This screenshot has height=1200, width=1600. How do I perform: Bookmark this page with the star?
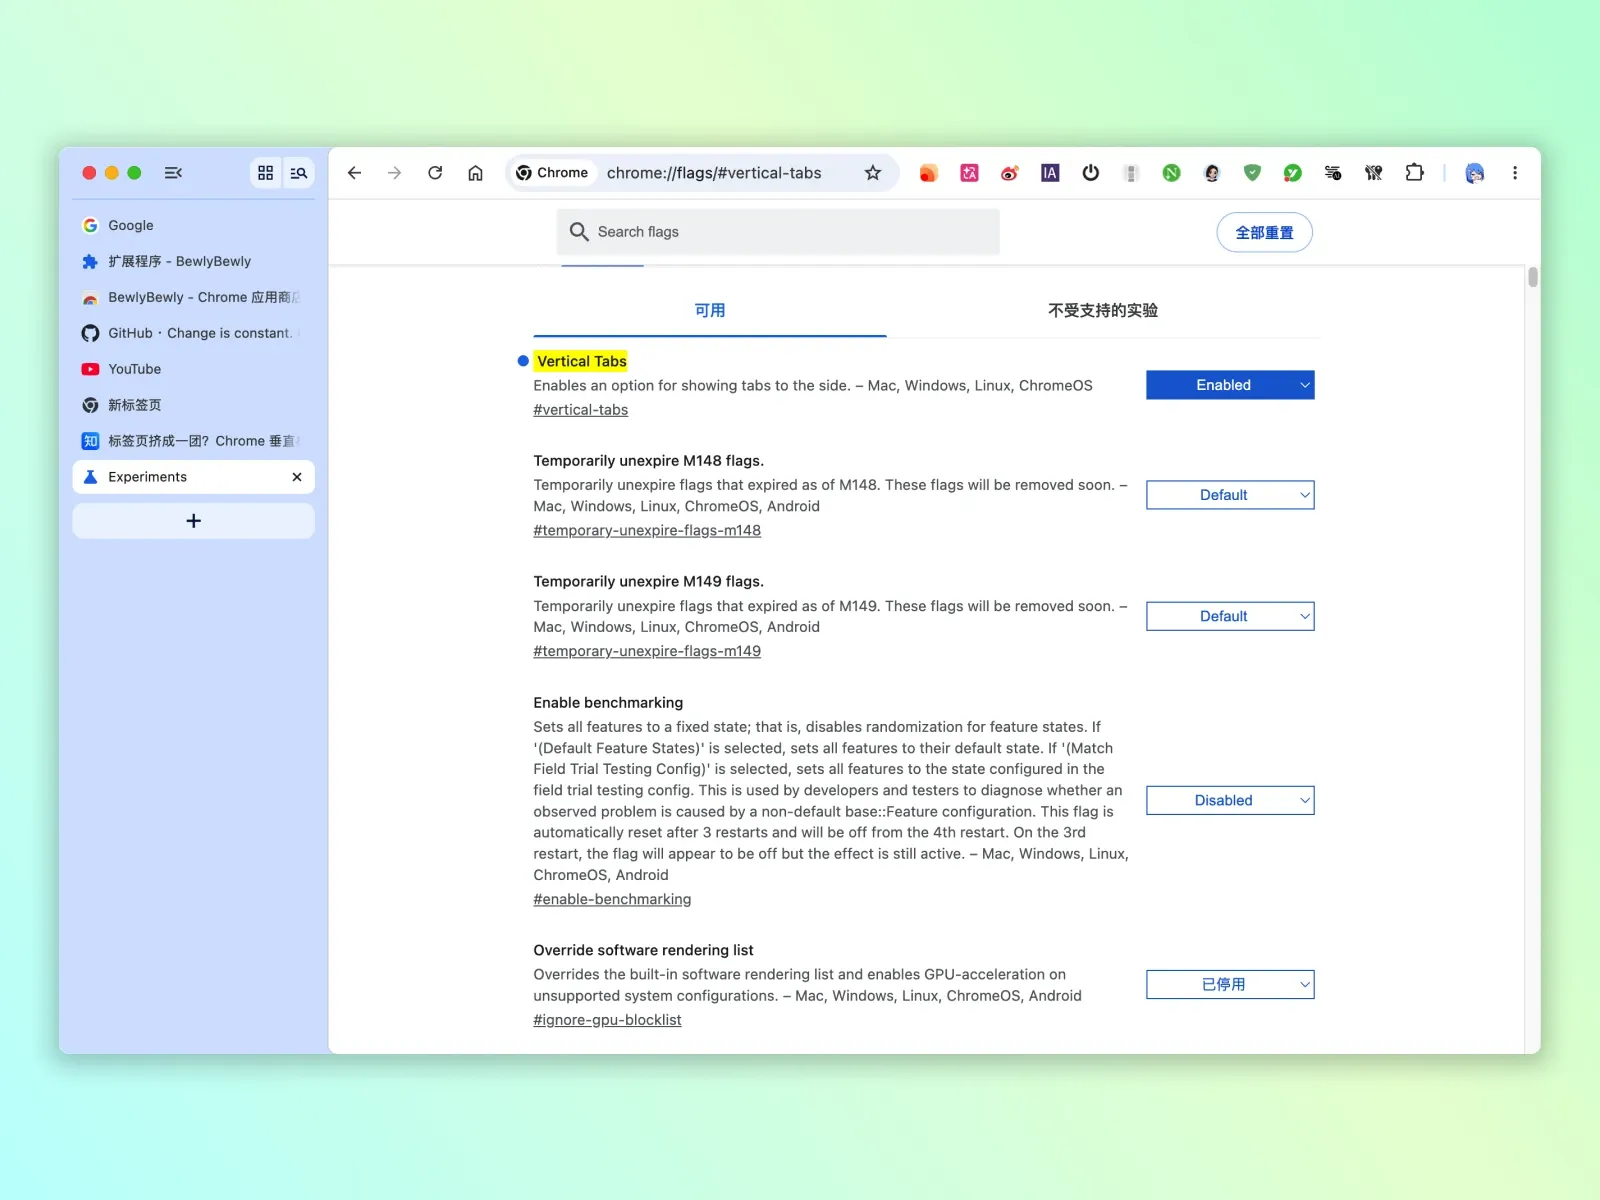(873, 173)
